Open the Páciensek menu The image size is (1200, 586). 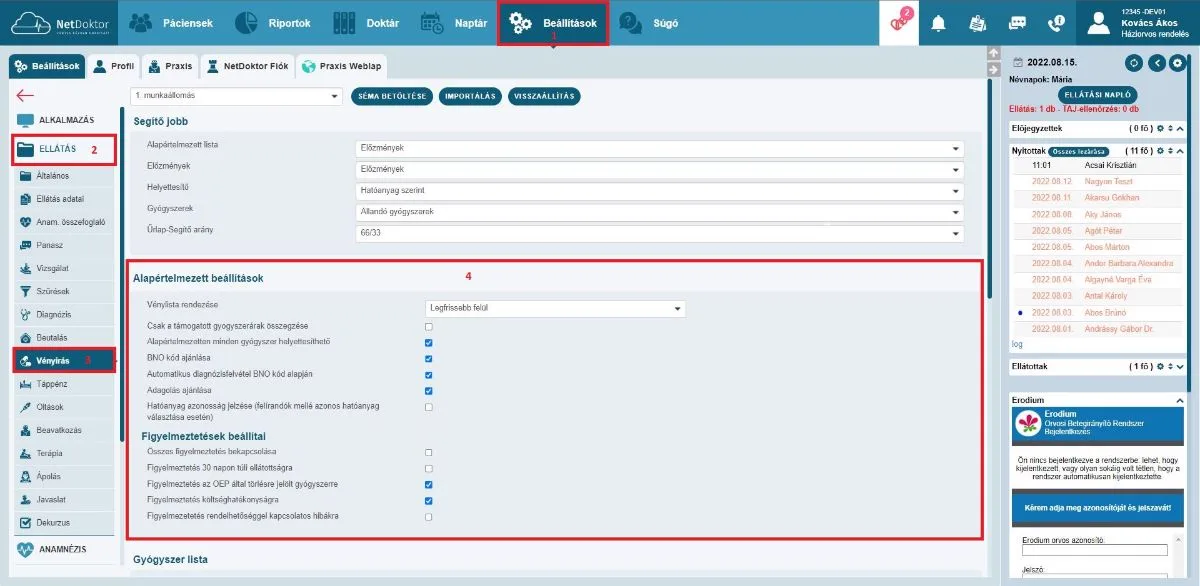171,22
